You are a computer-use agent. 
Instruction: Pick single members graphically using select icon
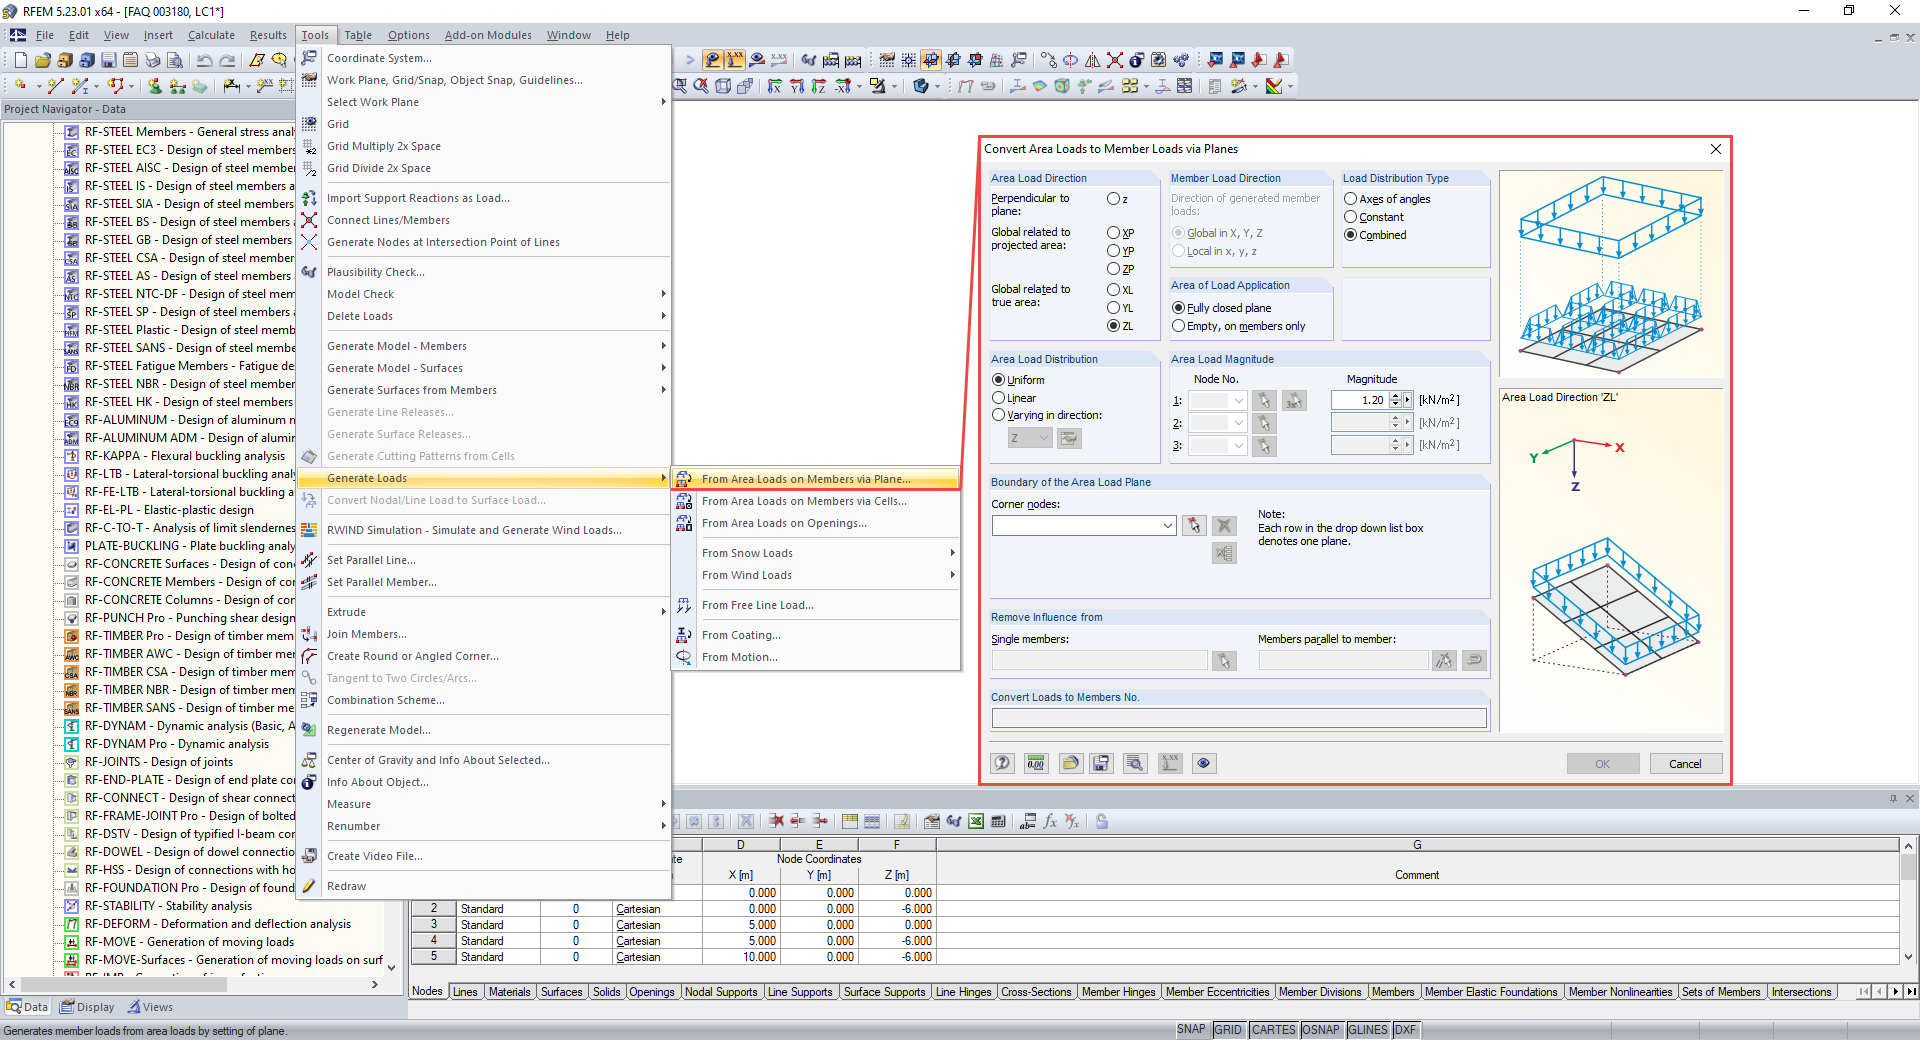point(1223,660)
